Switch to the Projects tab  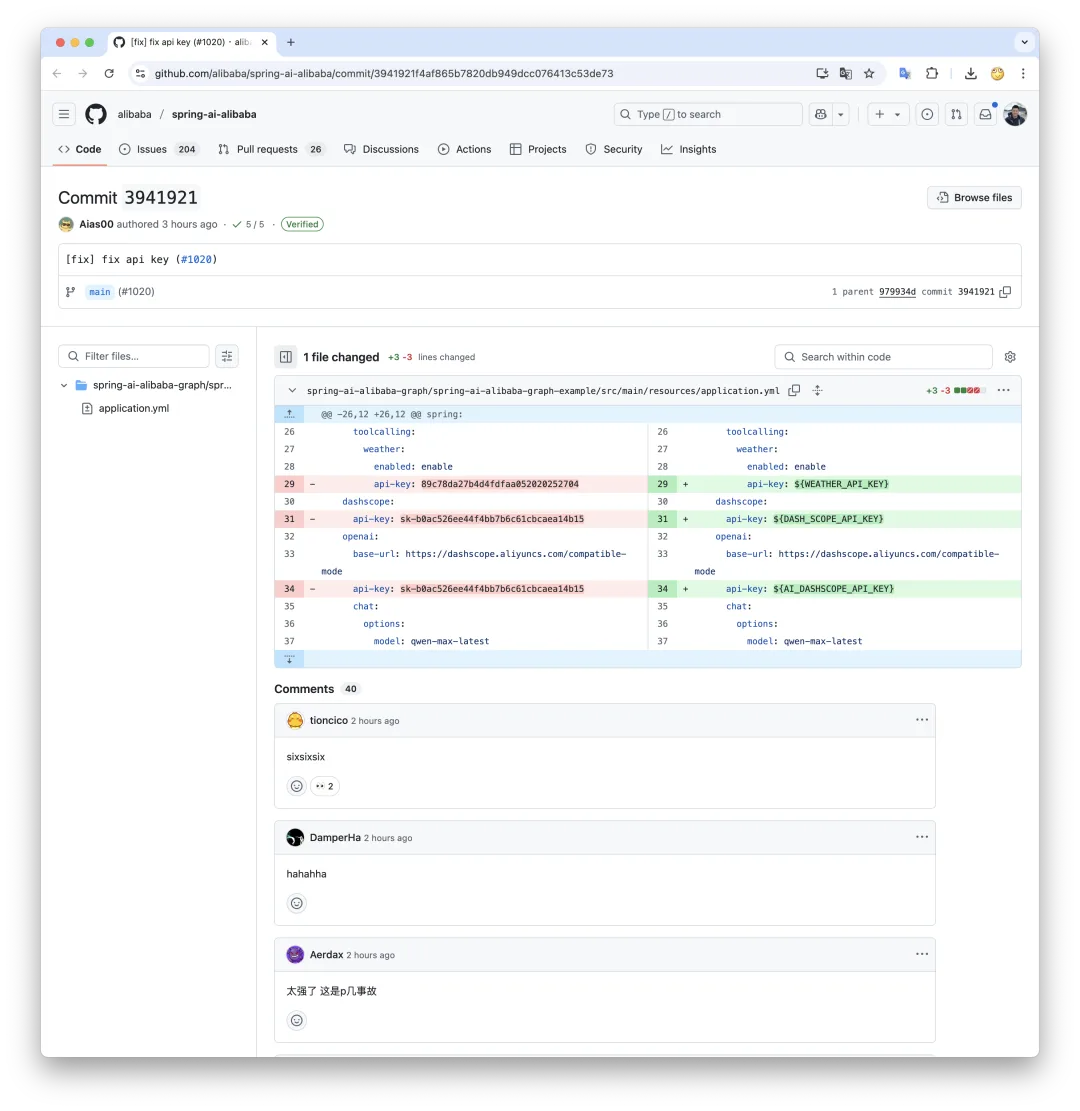[x=538, y=149]
